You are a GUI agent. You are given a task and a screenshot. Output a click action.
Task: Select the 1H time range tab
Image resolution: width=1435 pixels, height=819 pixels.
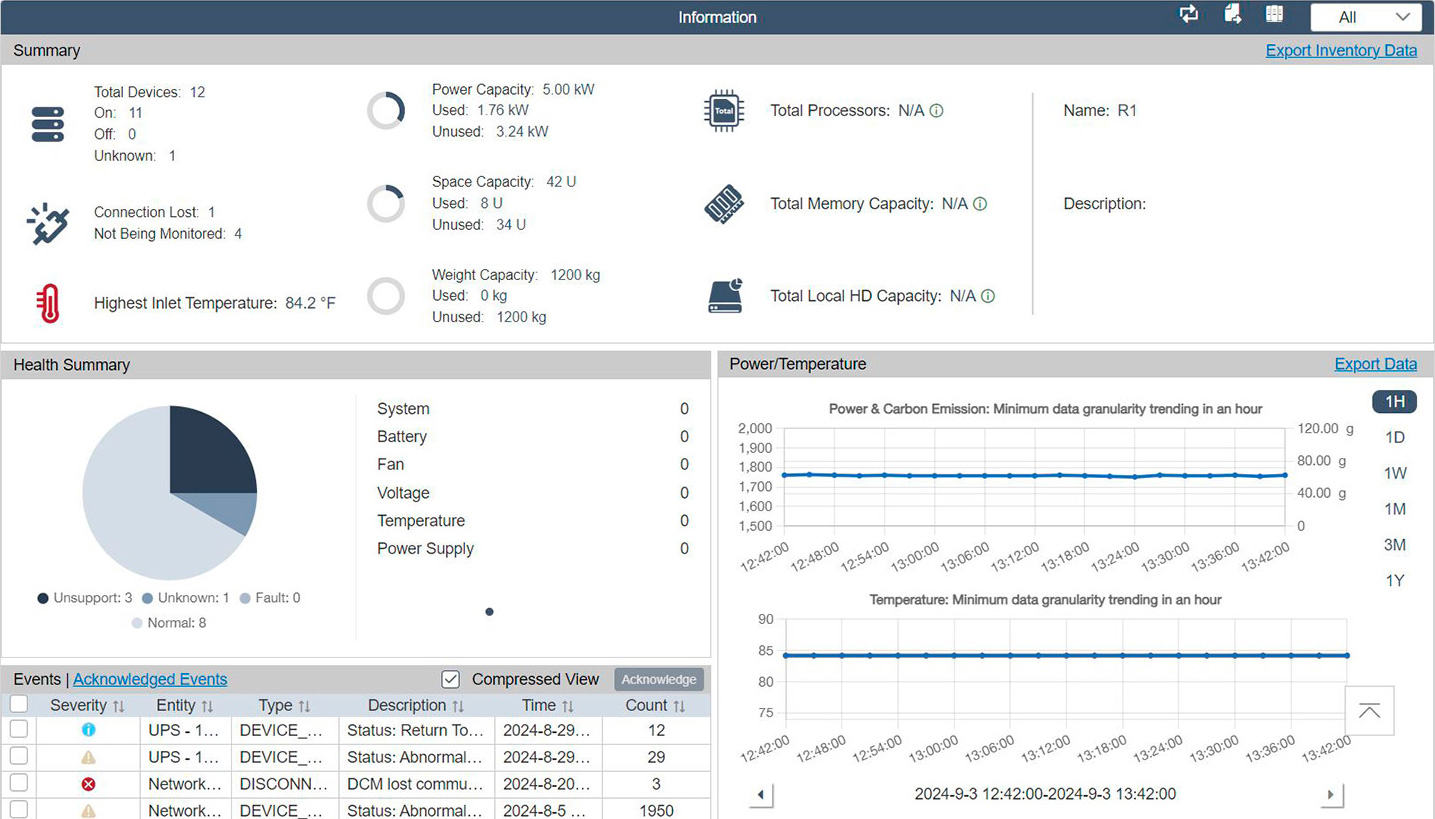(x=1395, y=402)
